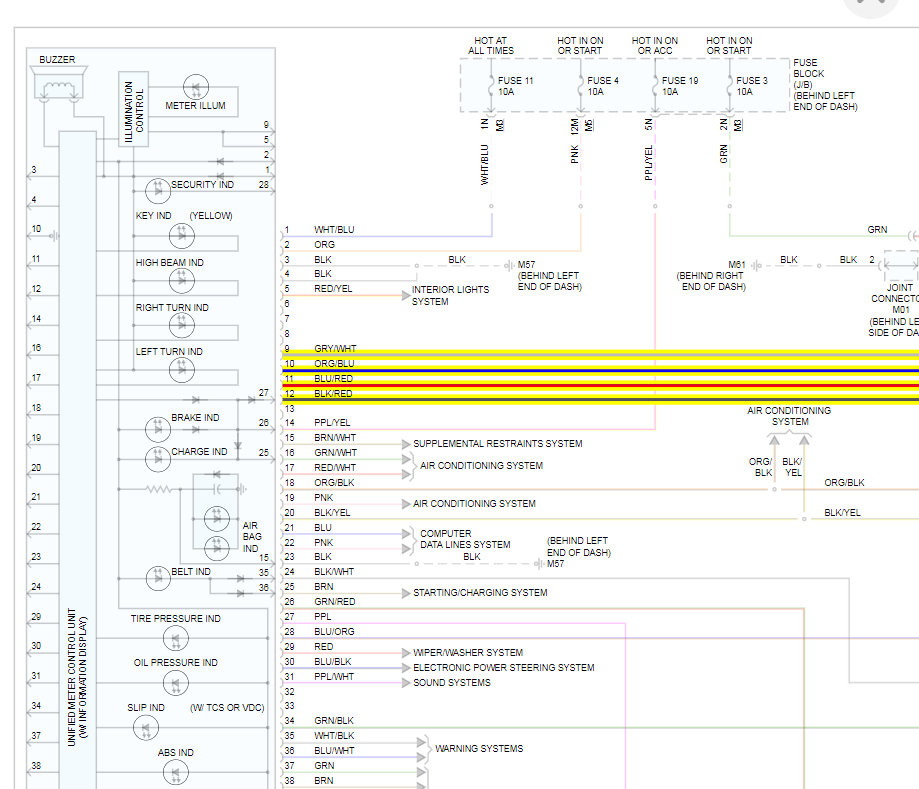This screenshot has width=919, height=789.
Task: Click the FUSE BLOCK (J/B) label
Action: coord(809,74)
